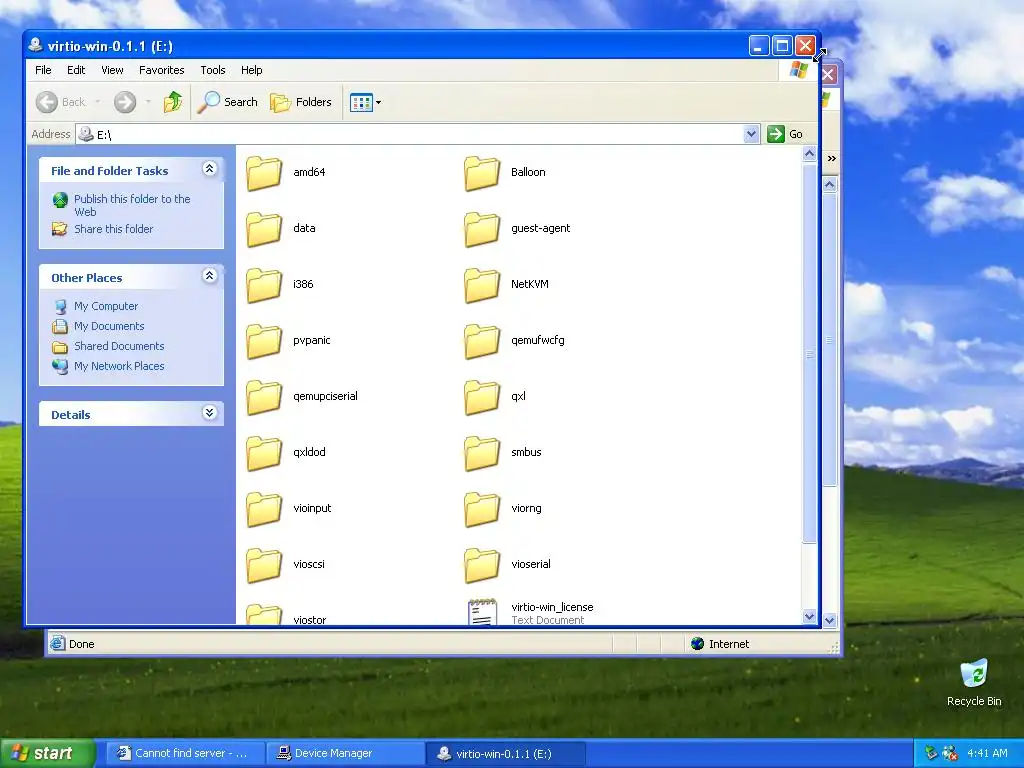Click the file list scrollbar down arrow
This screenshot has height=768, width=1024.
click(809, 616)
